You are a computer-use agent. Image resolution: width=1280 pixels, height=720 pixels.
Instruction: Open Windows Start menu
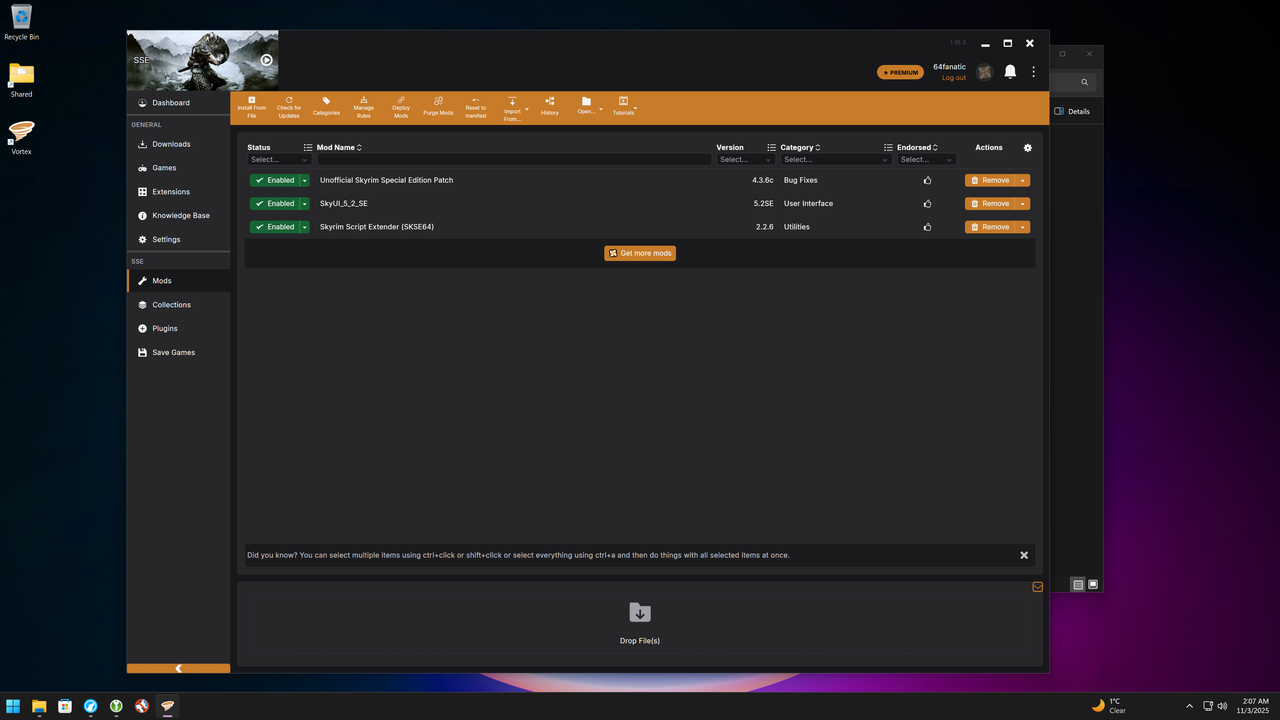[13, 706]
